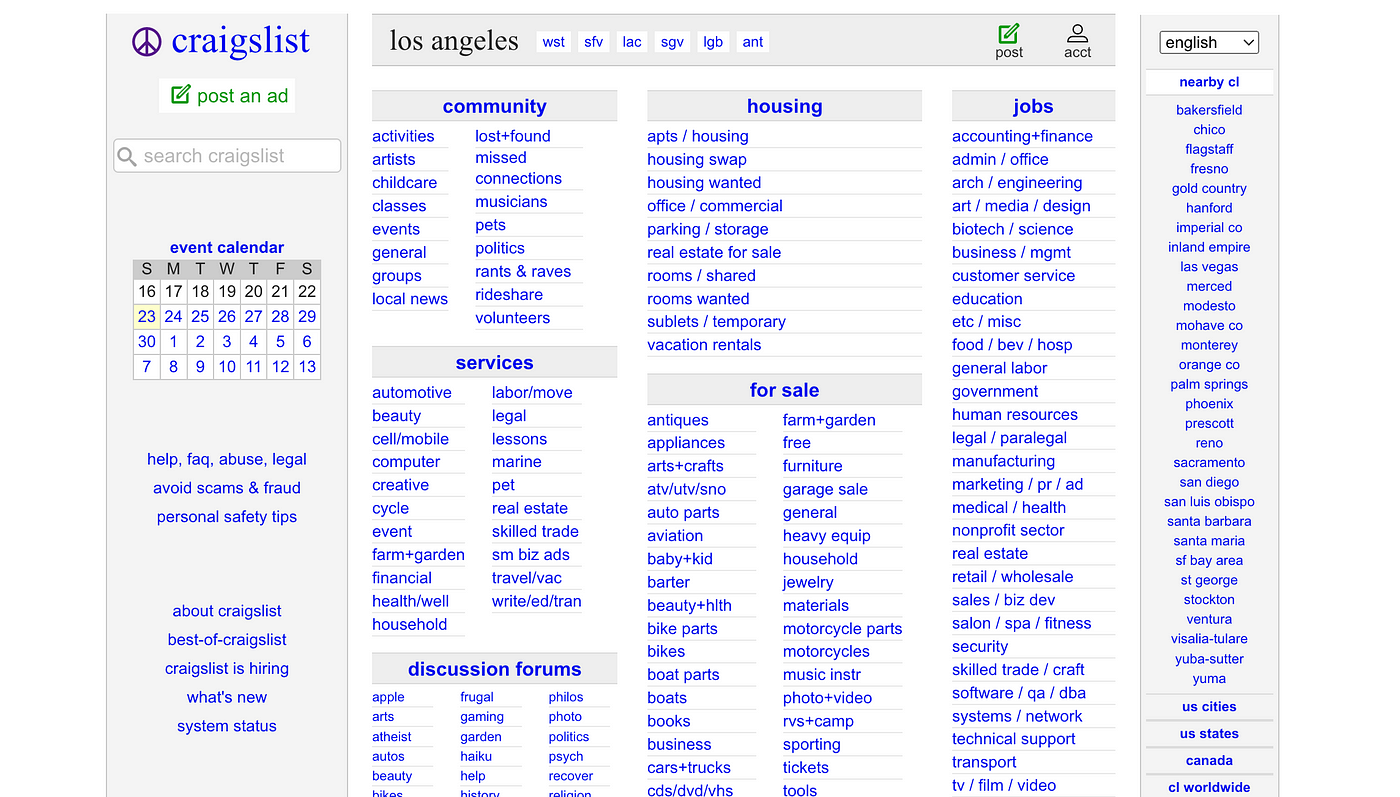This screenshot has height=797, width=1400.
Task: Open the housing section header
Action: point(784,106)
